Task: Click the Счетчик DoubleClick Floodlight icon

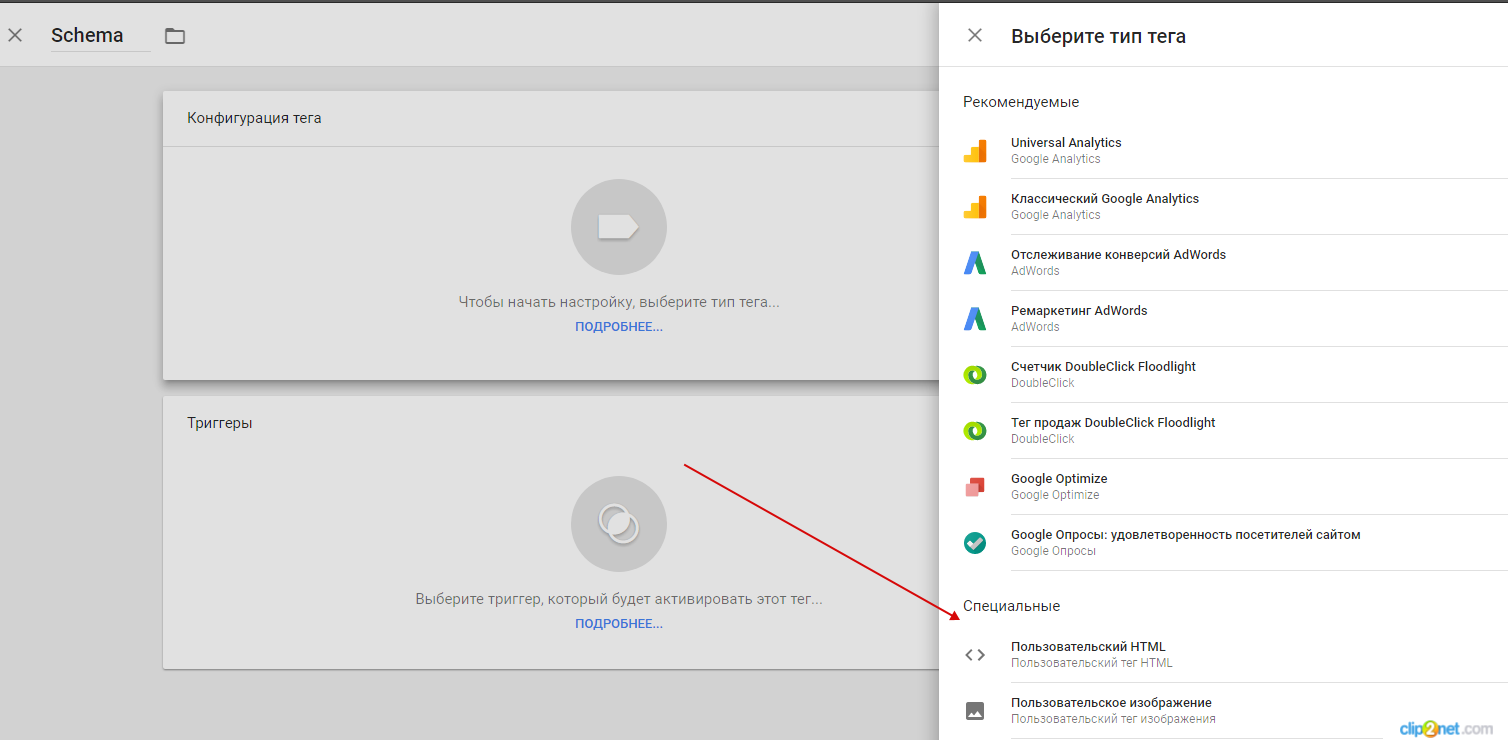Action: pos(975,375)
